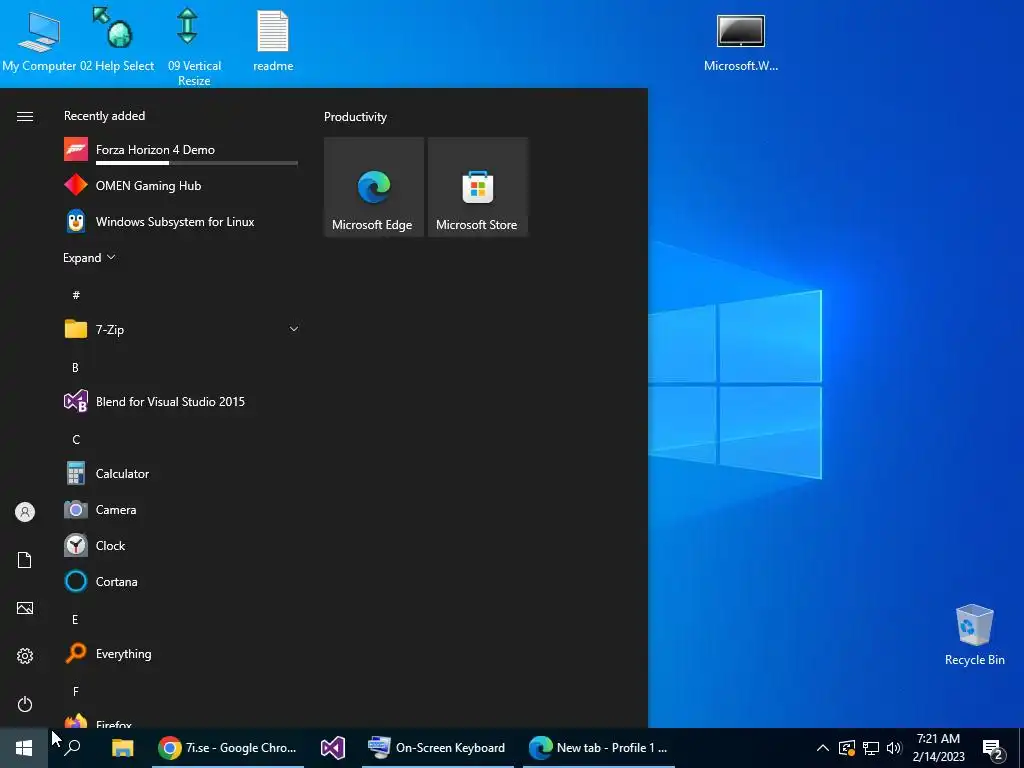Select 02 Help Select desktop icon
Viewport: 1024px width, 768px height.
tap(116, 38)
